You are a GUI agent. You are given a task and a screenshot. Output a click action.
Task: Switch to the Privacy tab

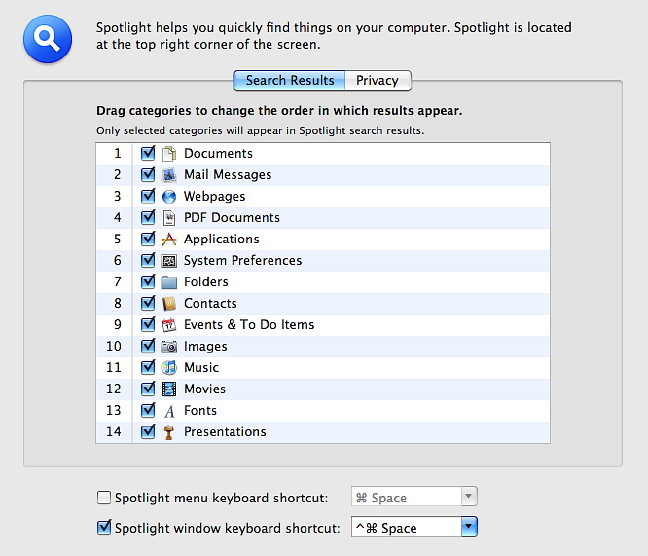[378, 80]
